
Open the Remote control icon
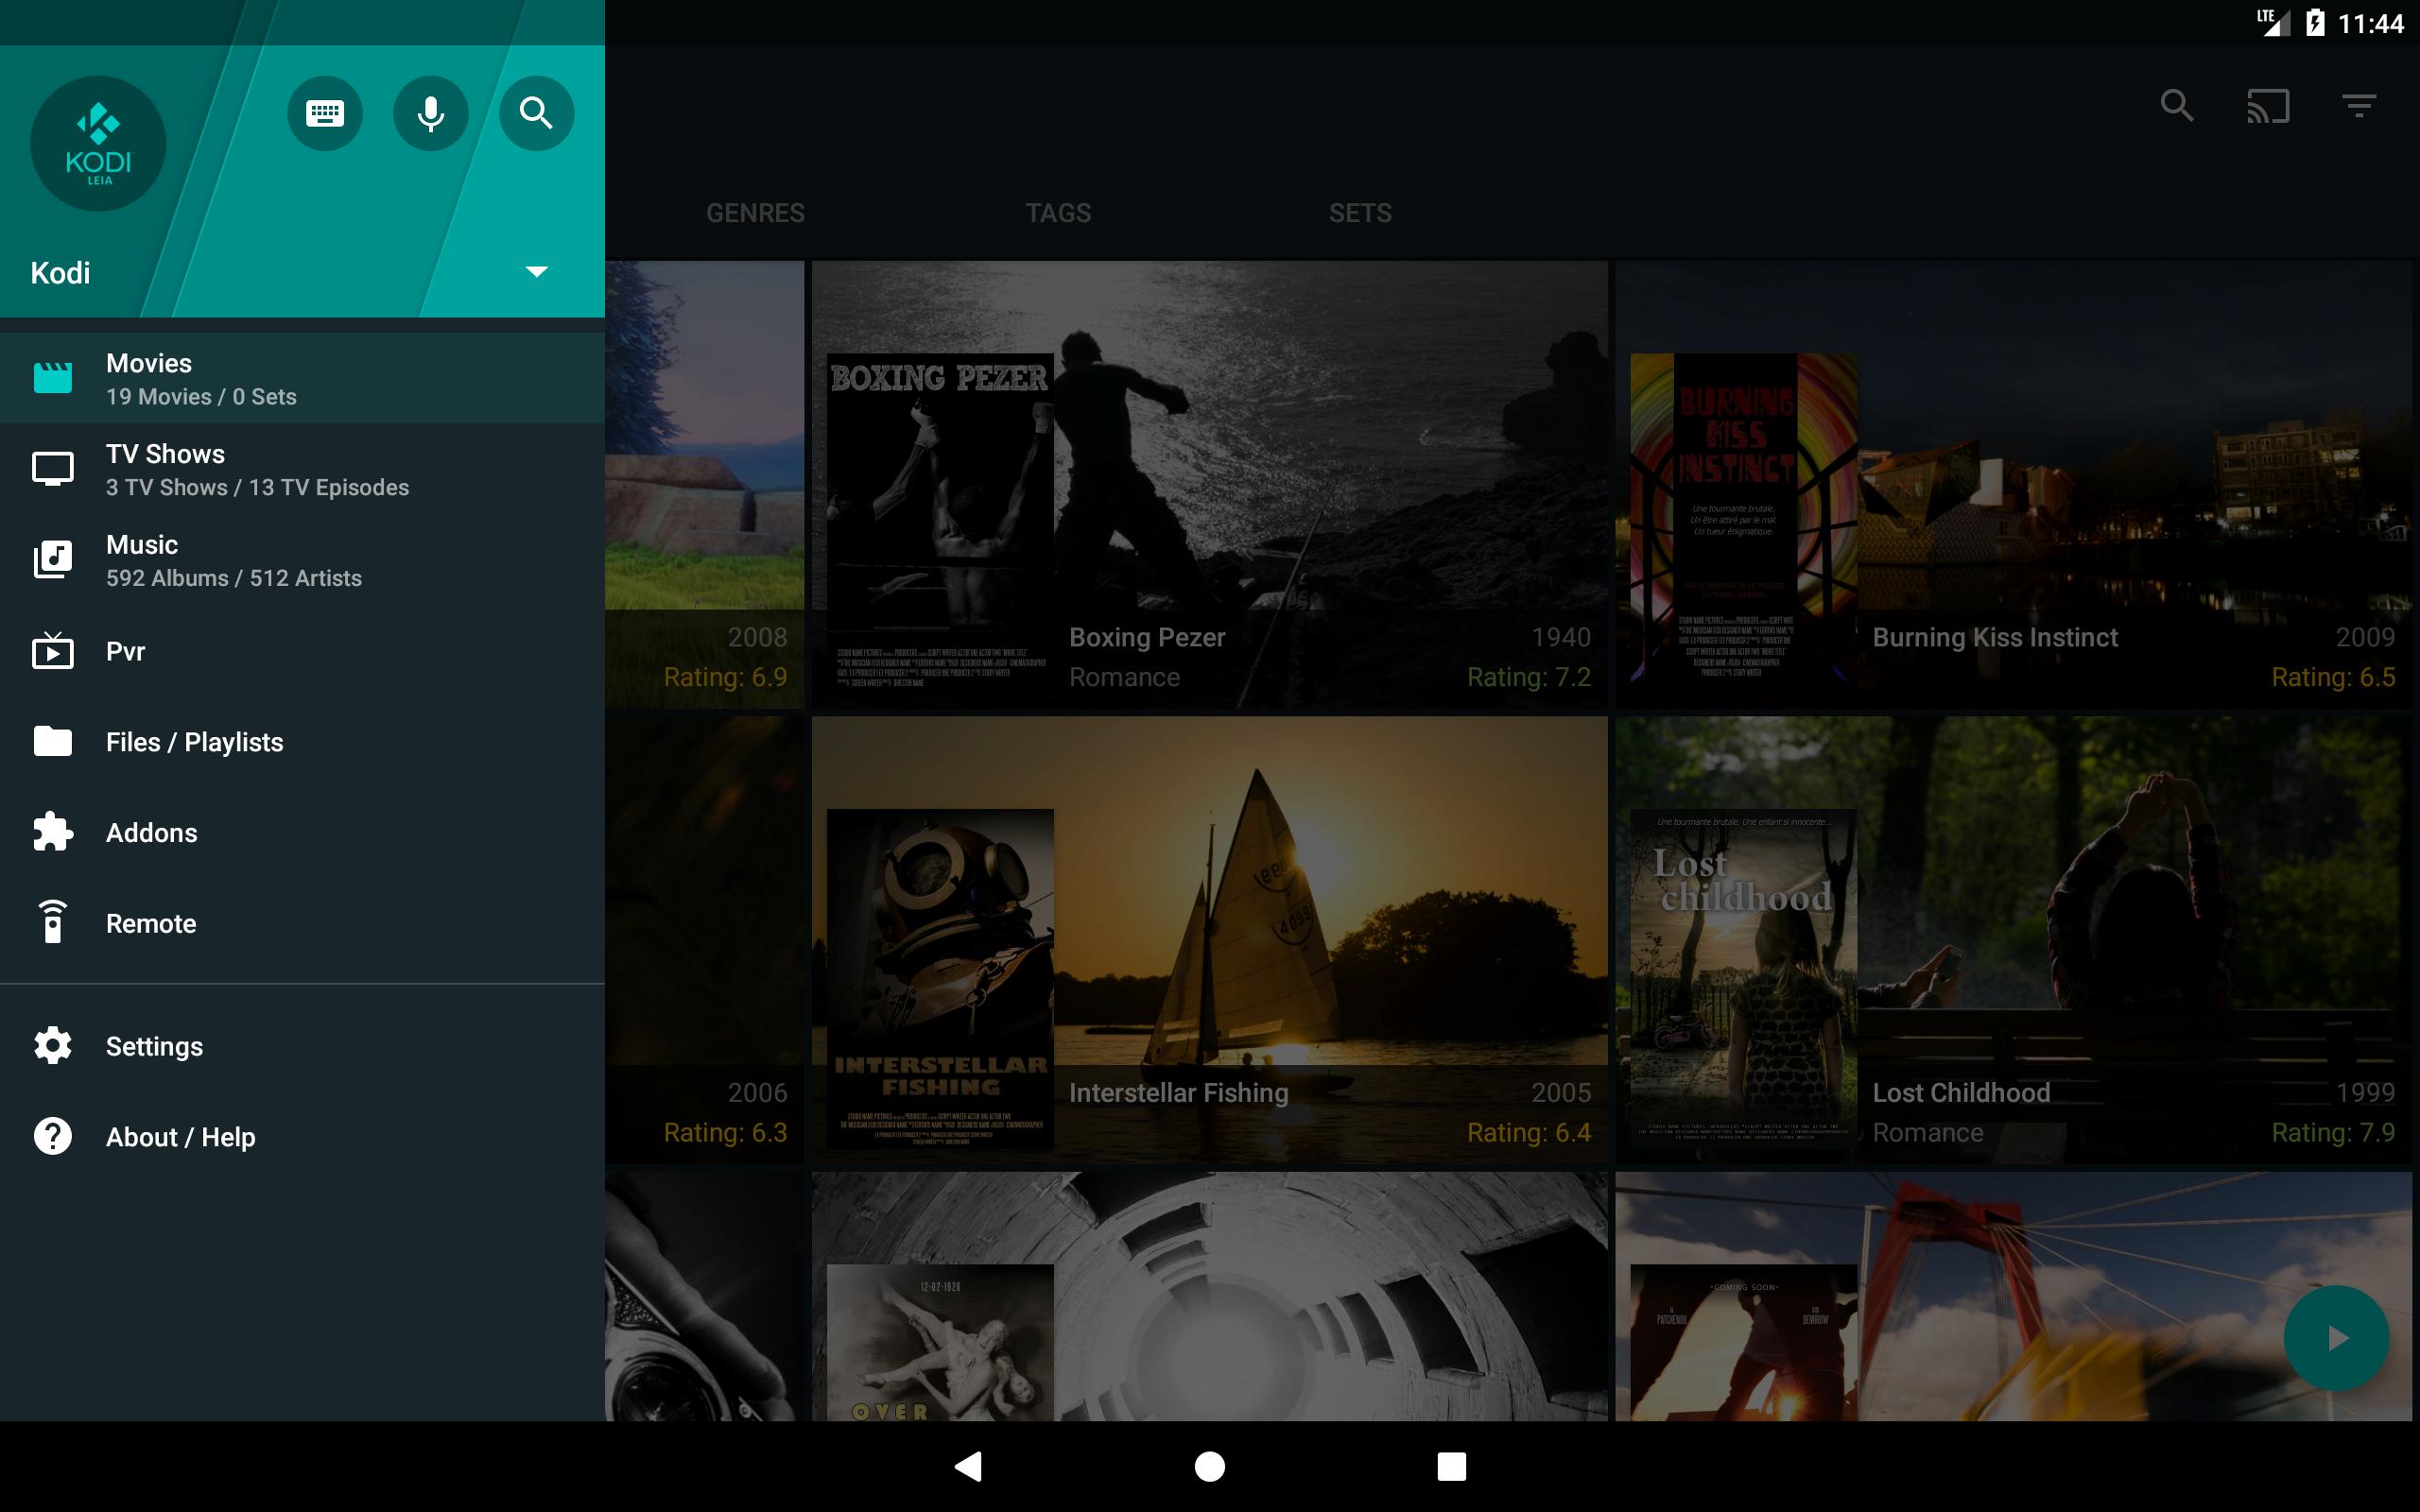pos(53,922)
